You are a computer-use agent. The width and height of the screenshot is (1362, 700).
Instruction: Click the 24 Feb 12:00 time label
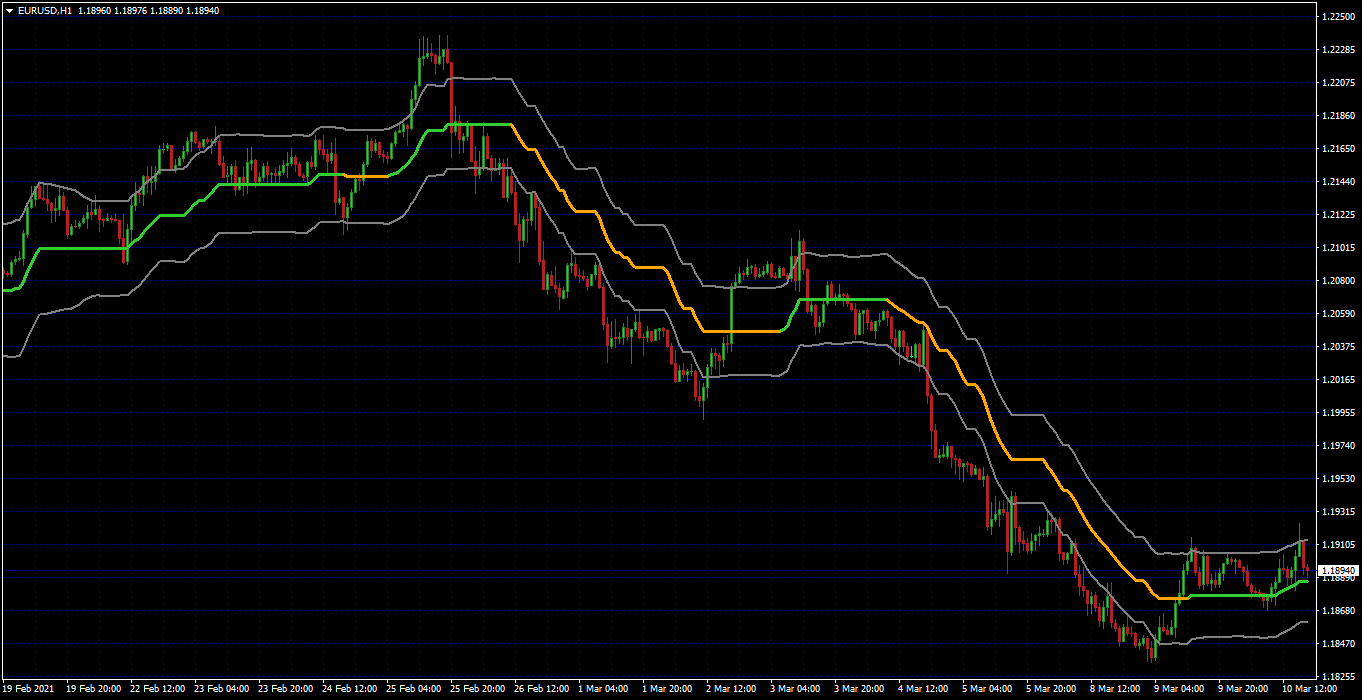coord(349,689)
